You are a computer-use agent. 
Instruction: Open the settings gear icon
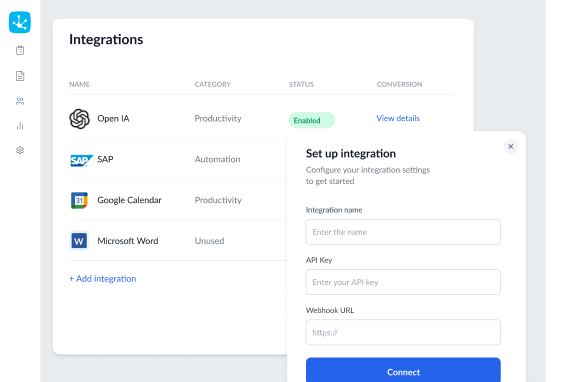pyautogui.click(x=20, y=150)
